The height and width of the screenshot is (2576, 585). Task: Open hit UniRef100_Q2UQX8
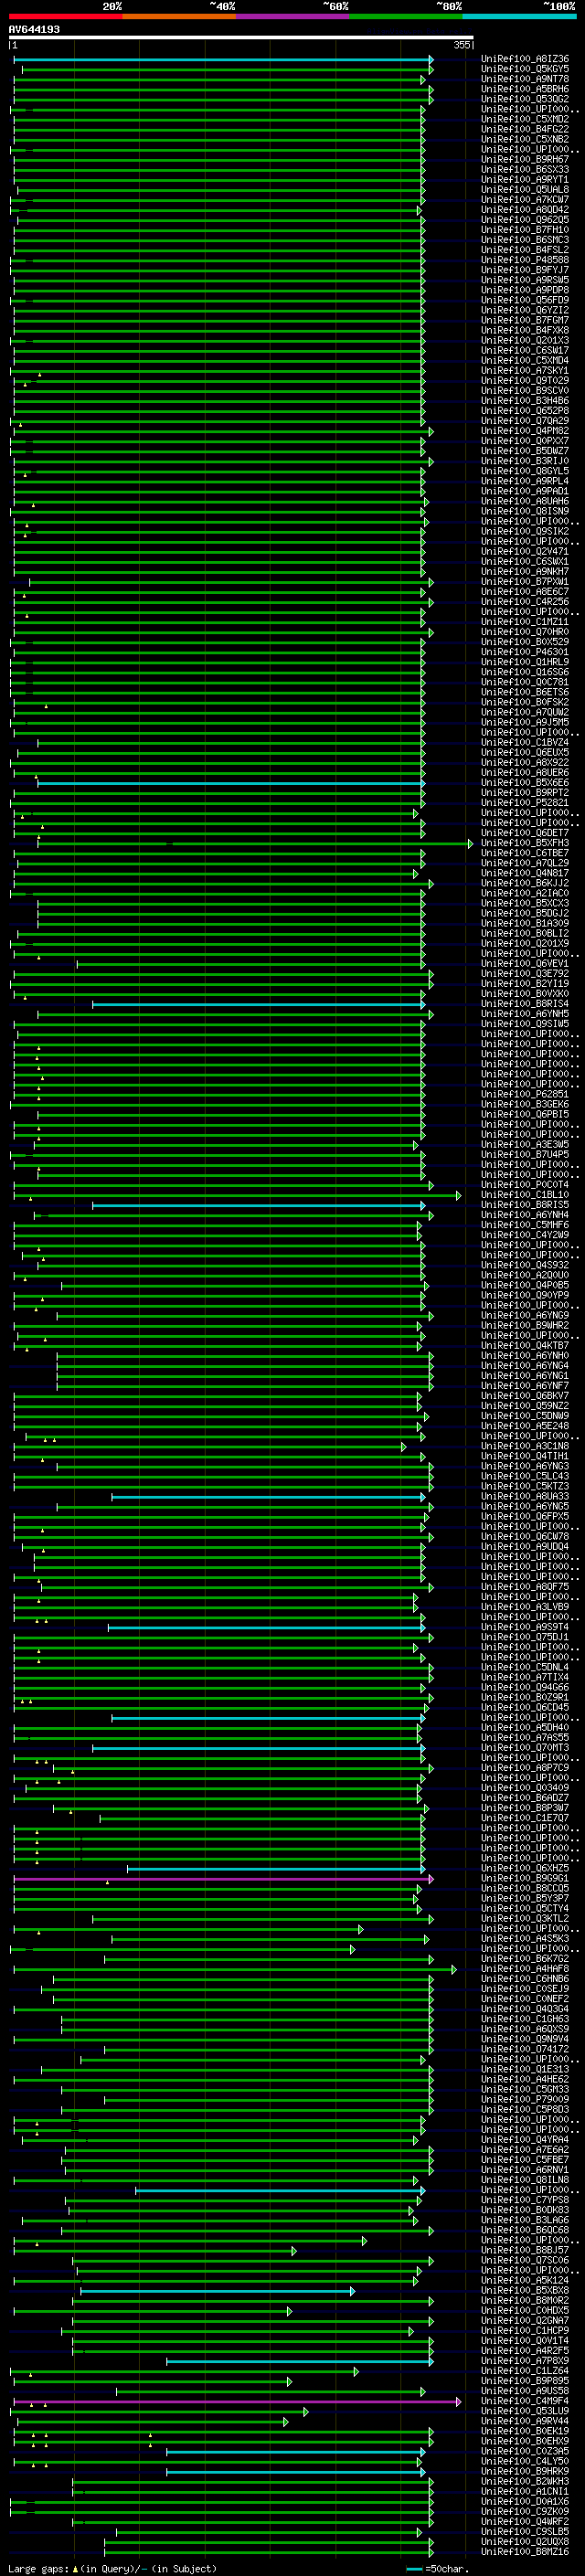(525, 2542)
